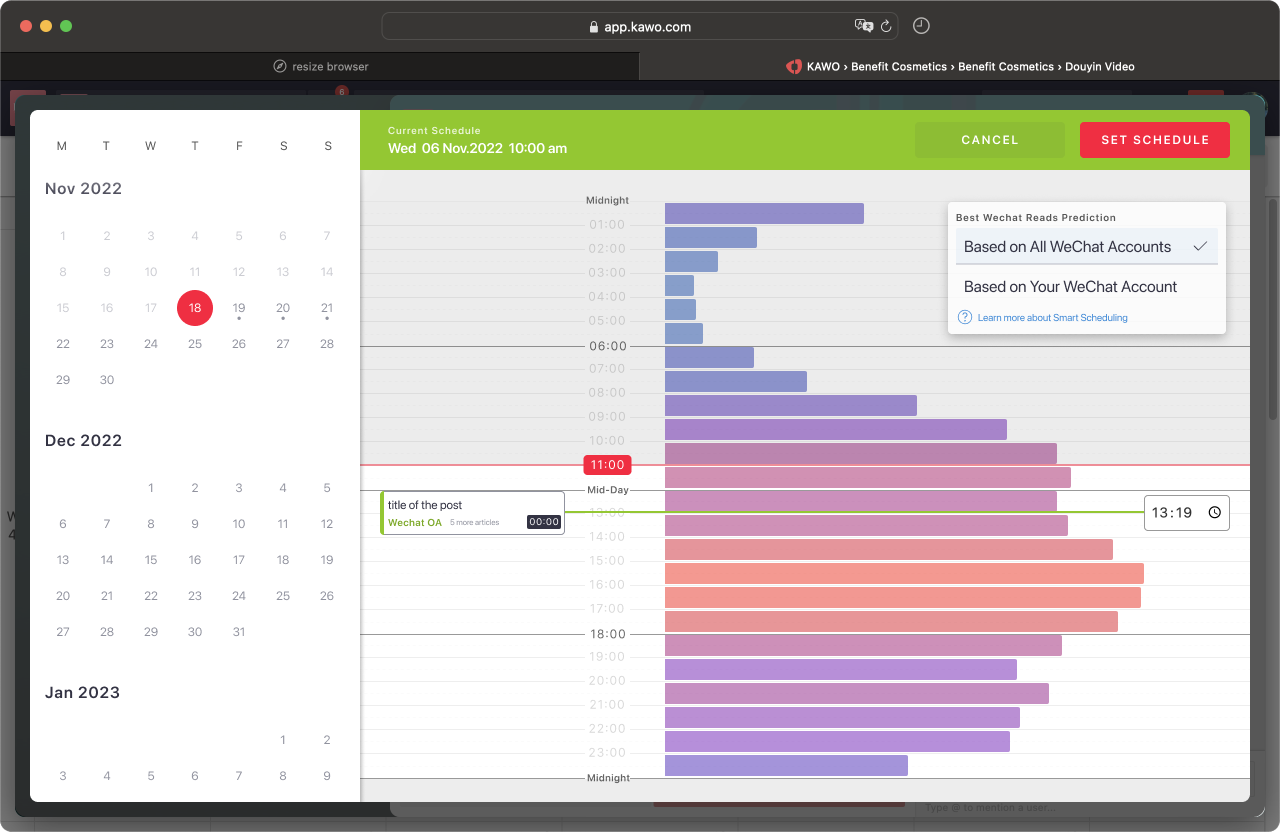Image resolution: width=1280 pixels, height=832 pixels.
Task: Click the question mark icon beside Smart Scheduling
Action: coord(964,317)
